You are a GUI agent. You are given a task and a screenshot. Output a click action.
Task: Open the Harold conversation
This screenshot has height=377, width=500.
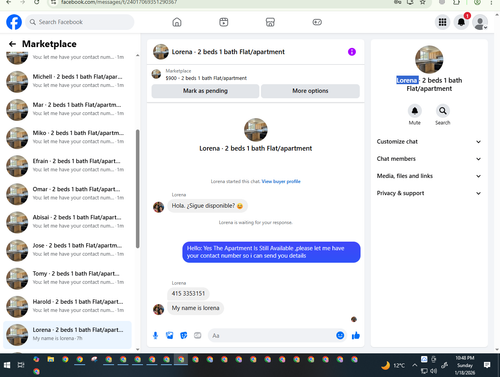[x=67, y=306]
